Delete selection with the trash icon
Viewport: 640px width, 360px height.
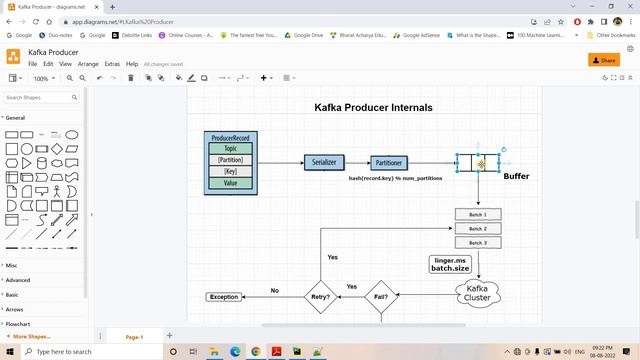pyautogui.click(x=131, y=78)
